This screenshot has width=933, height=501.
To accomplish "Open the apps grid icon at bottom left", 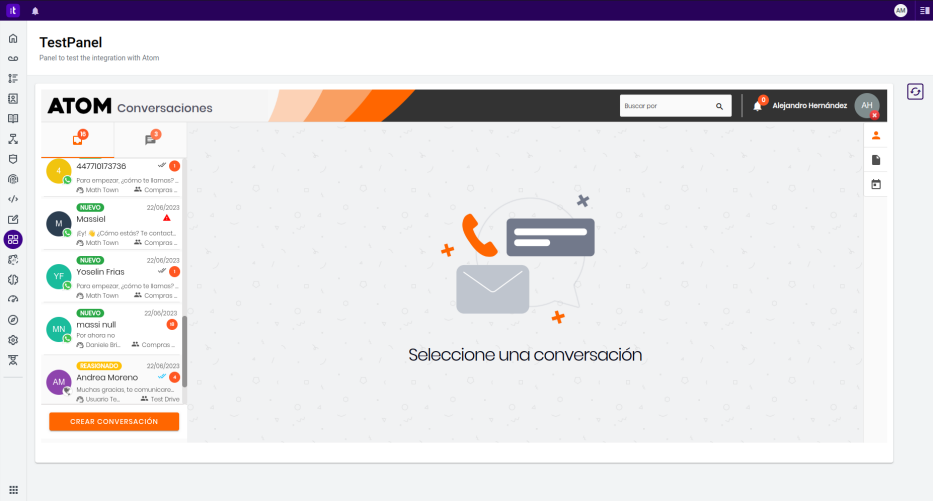I will (13, 490).
